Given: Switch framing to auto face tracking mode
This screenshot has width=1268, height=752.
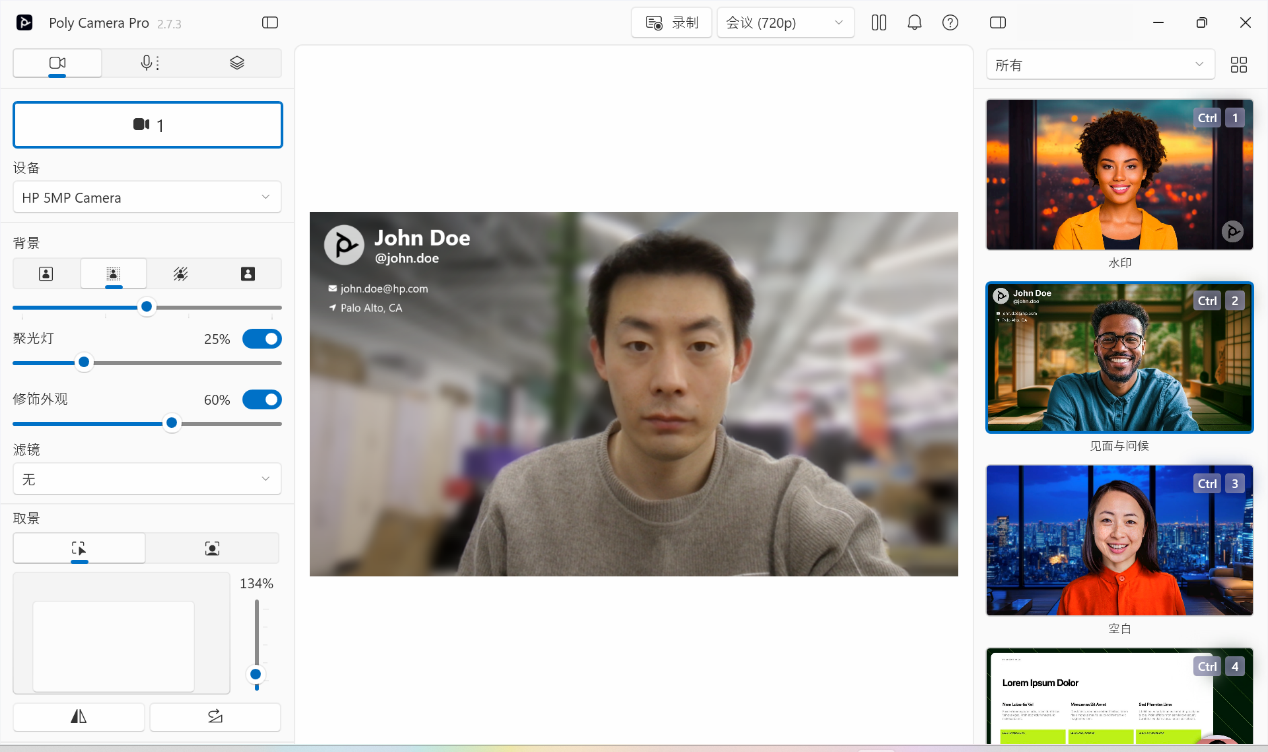Looking at the screenshot, I should pyautogui.click(x=212, y=548).
